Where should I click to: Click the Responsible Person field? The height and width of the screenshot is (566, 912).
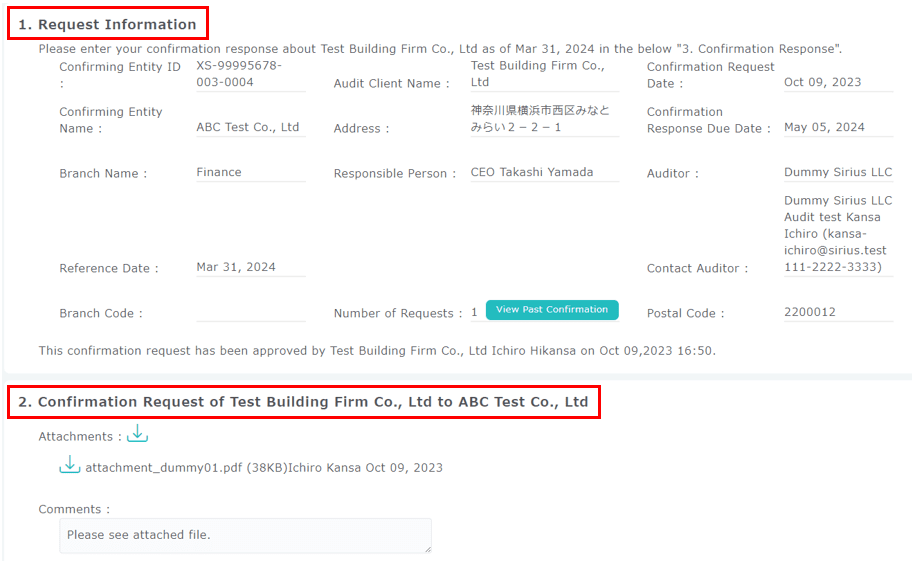tap(544, 172)
